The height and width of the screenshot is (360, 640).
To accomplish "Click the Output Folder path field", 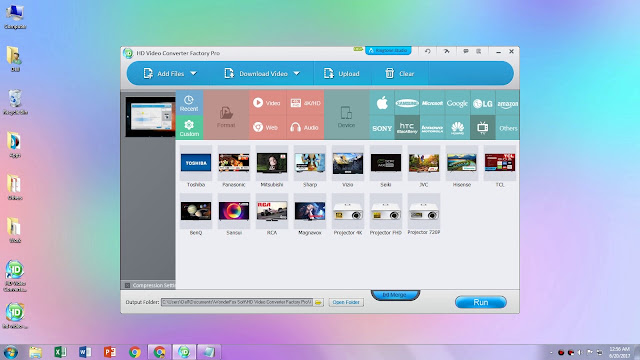I will pos(237,302).
